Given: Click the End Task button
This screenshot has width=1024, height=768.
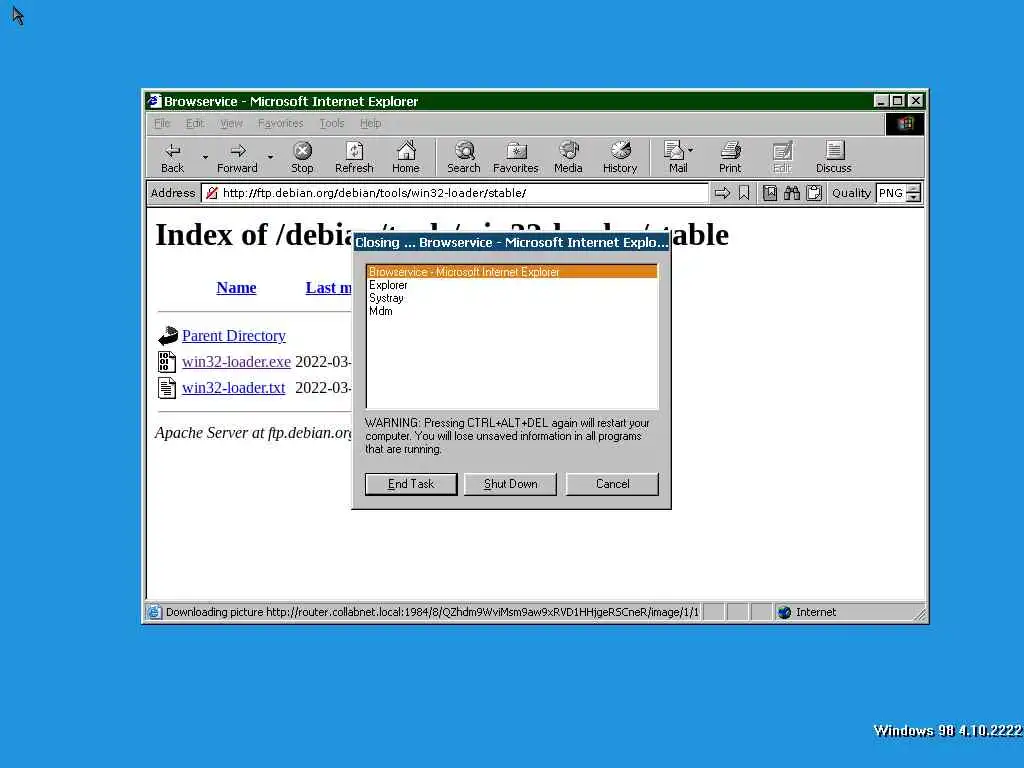Looking at the screenshot, I should point(411,484).
